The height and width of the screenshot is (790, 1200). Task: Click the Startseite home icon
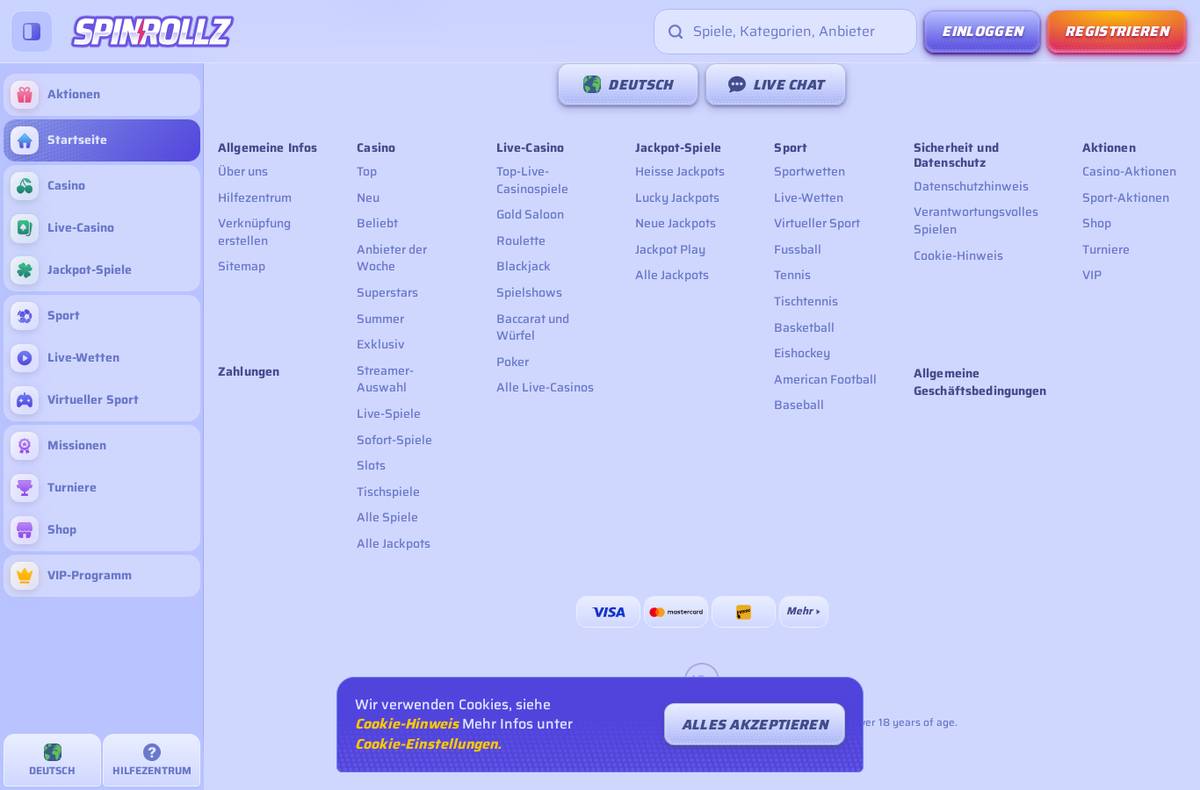pyautogui.click(x=25, y=140)
